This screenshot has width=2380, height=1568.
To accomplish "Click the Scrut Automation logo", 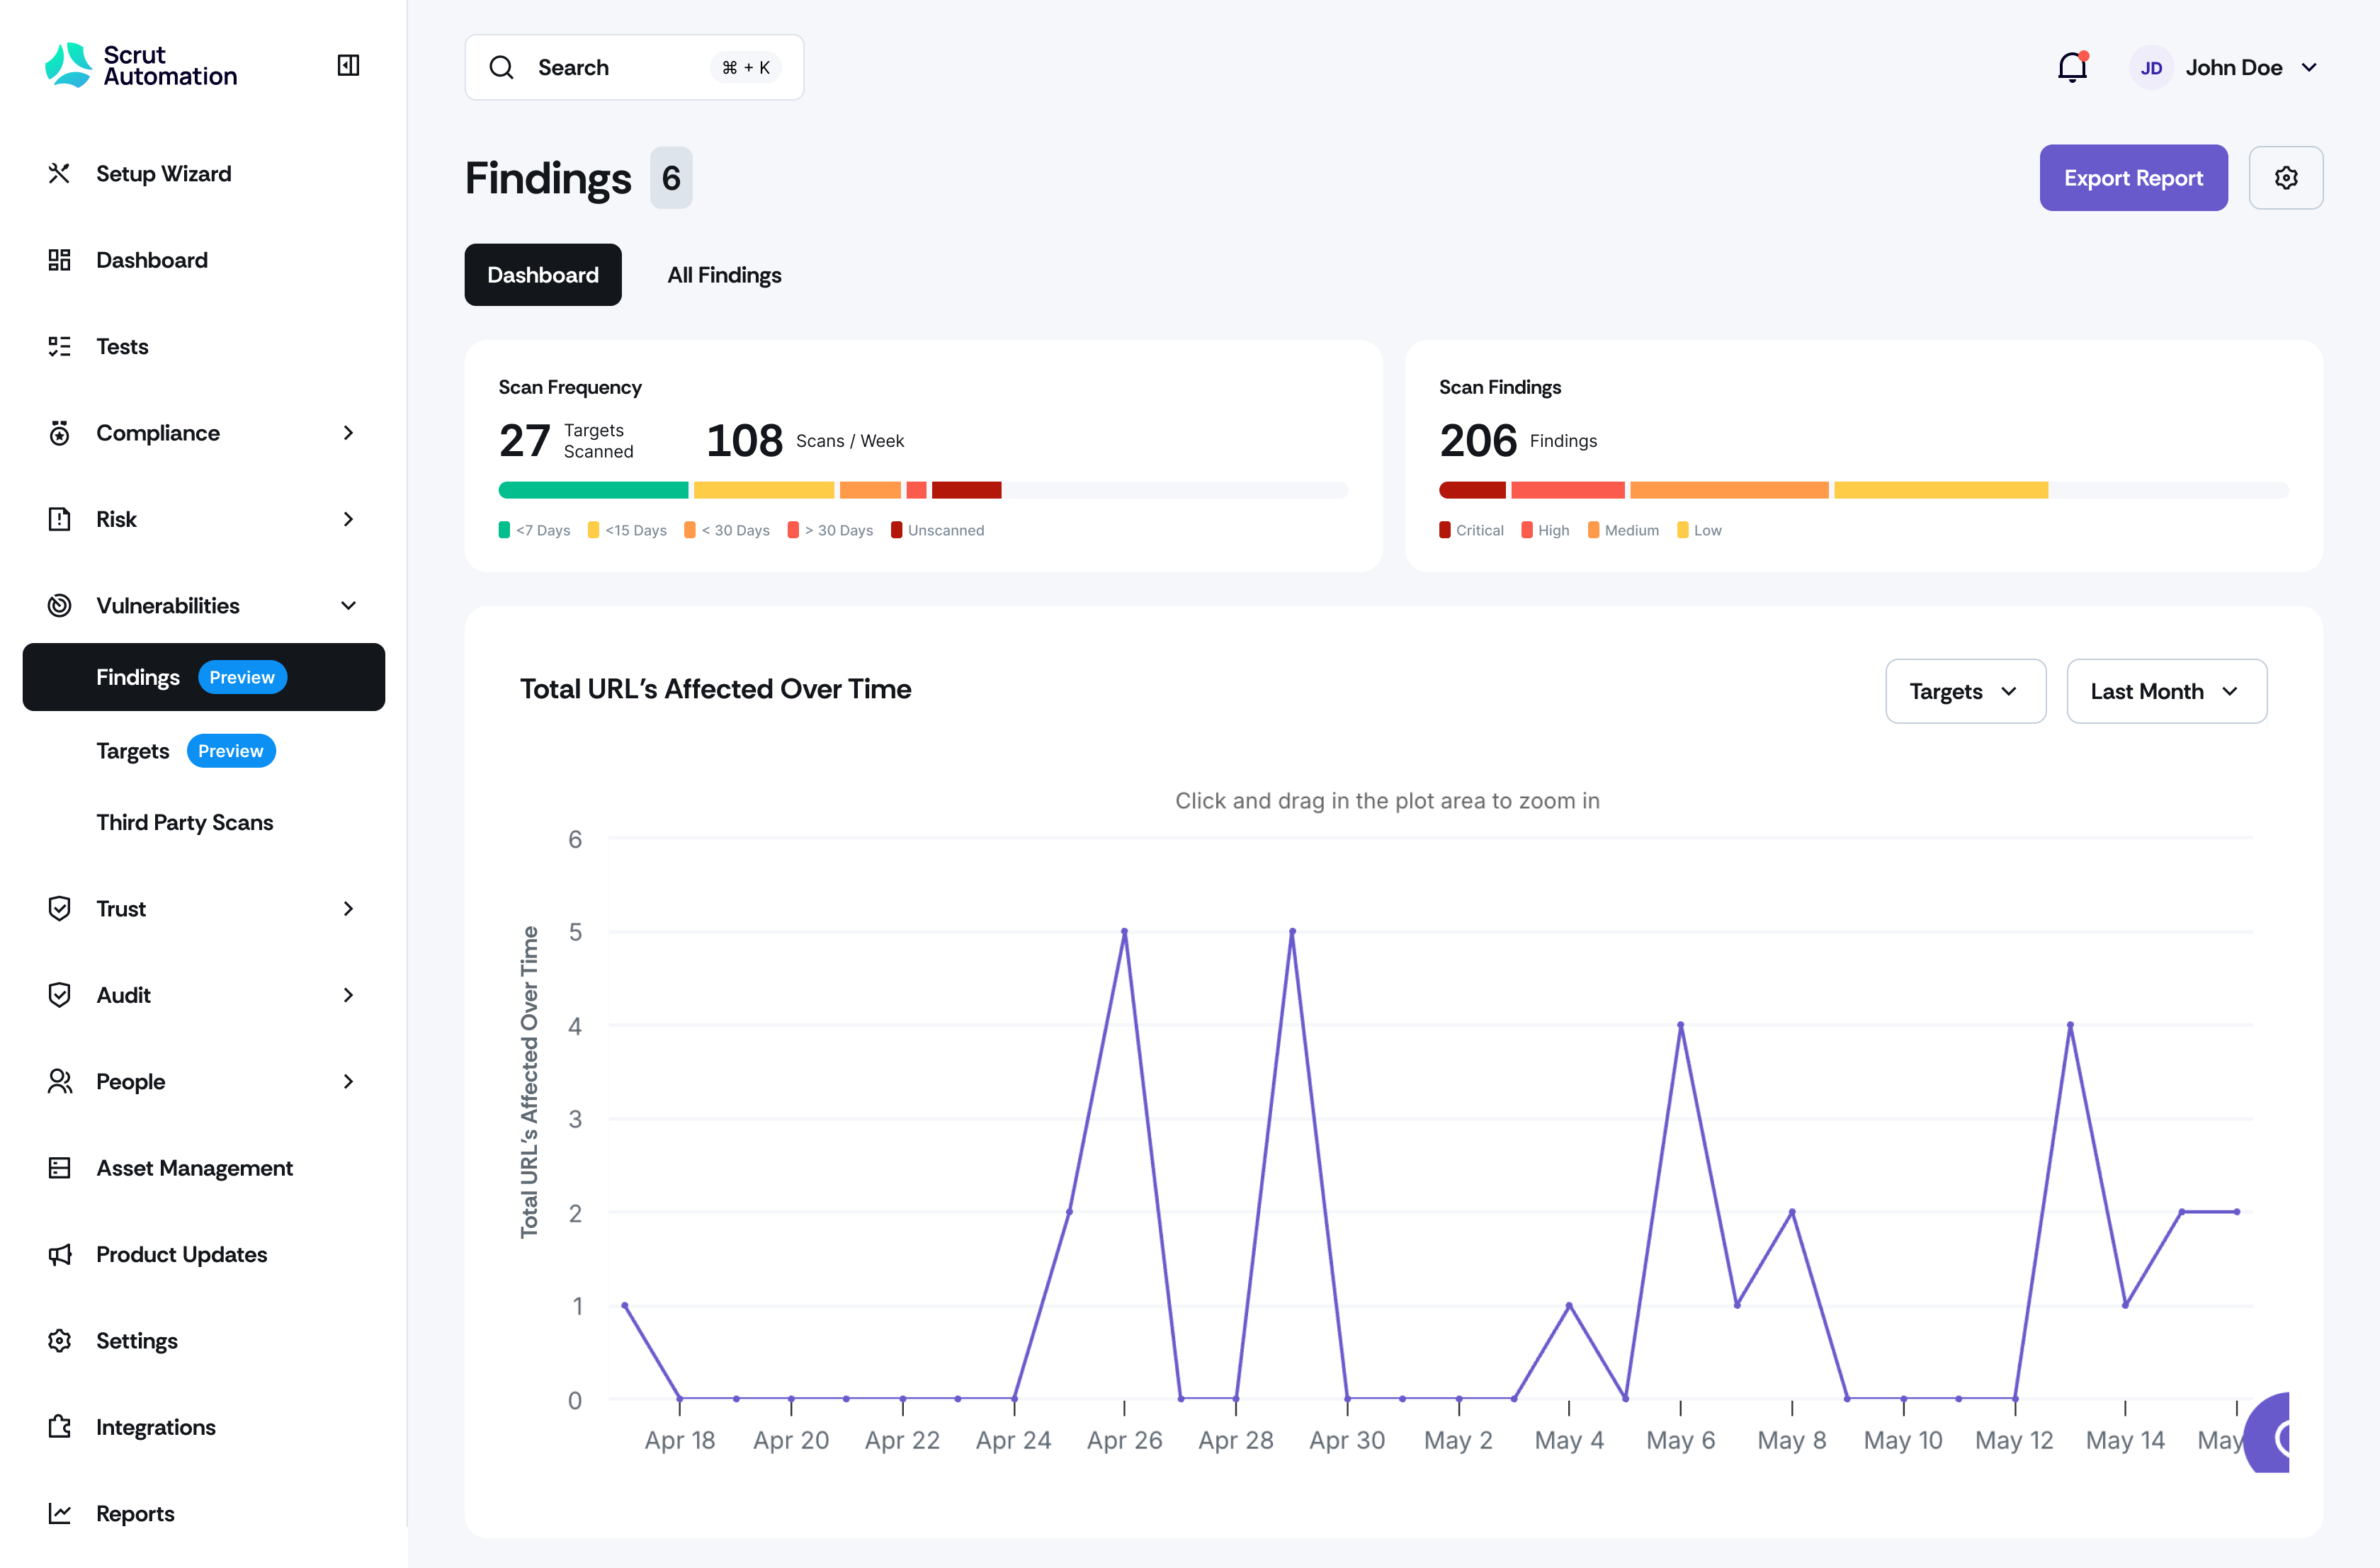I will pyautogui.click(x=142, y=66).
